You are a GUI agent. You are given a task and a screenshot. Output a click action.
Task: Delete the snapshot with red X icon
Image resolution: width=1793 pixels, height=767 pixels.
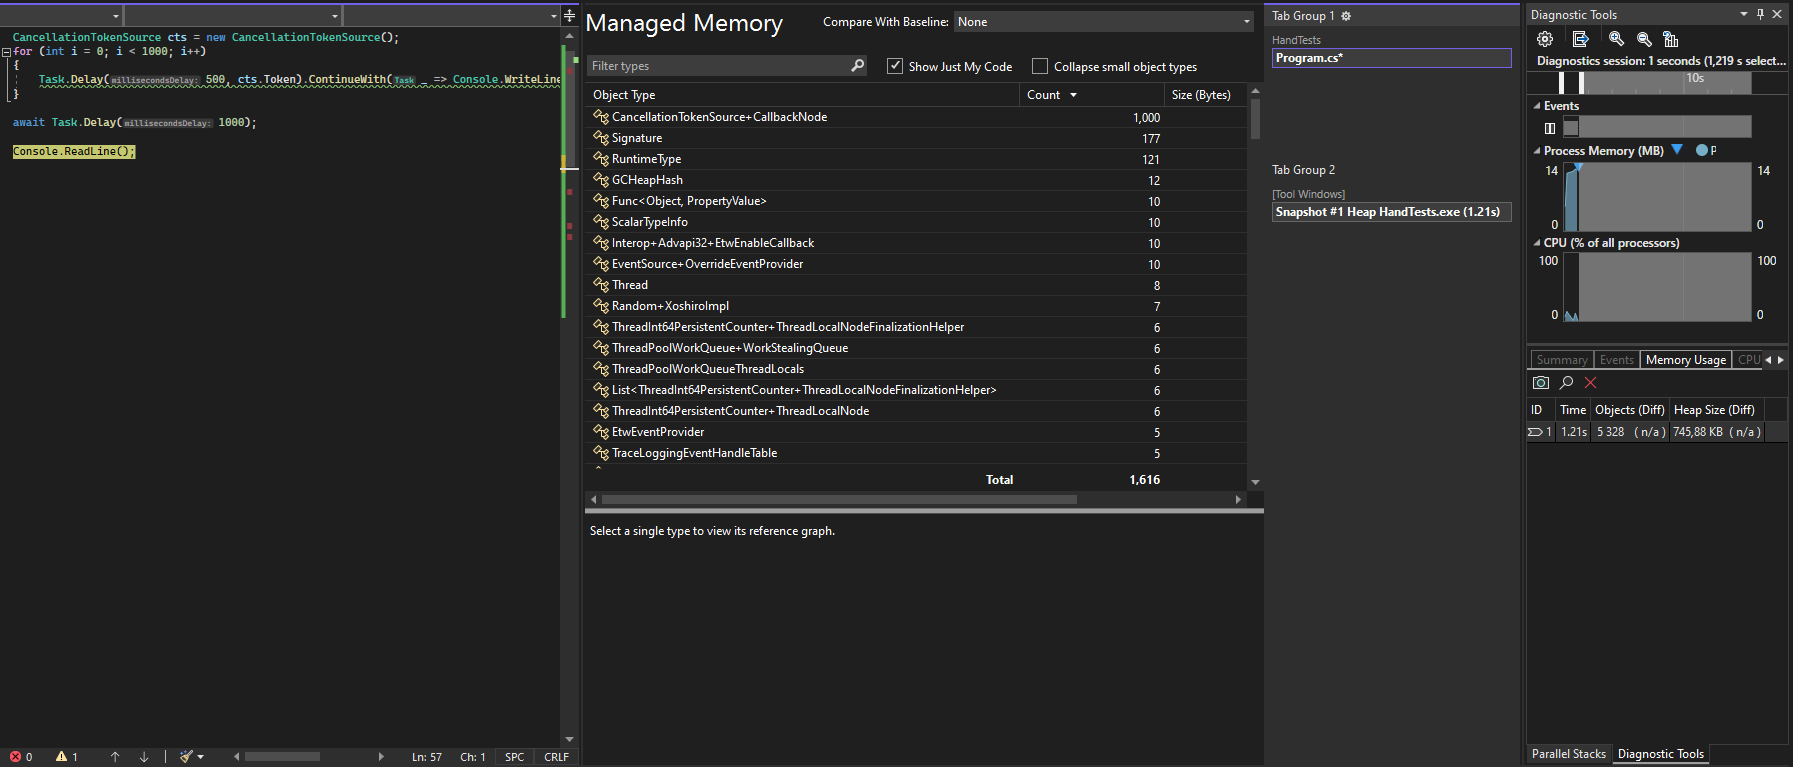pyautogui.click(x=1591, y=383)
